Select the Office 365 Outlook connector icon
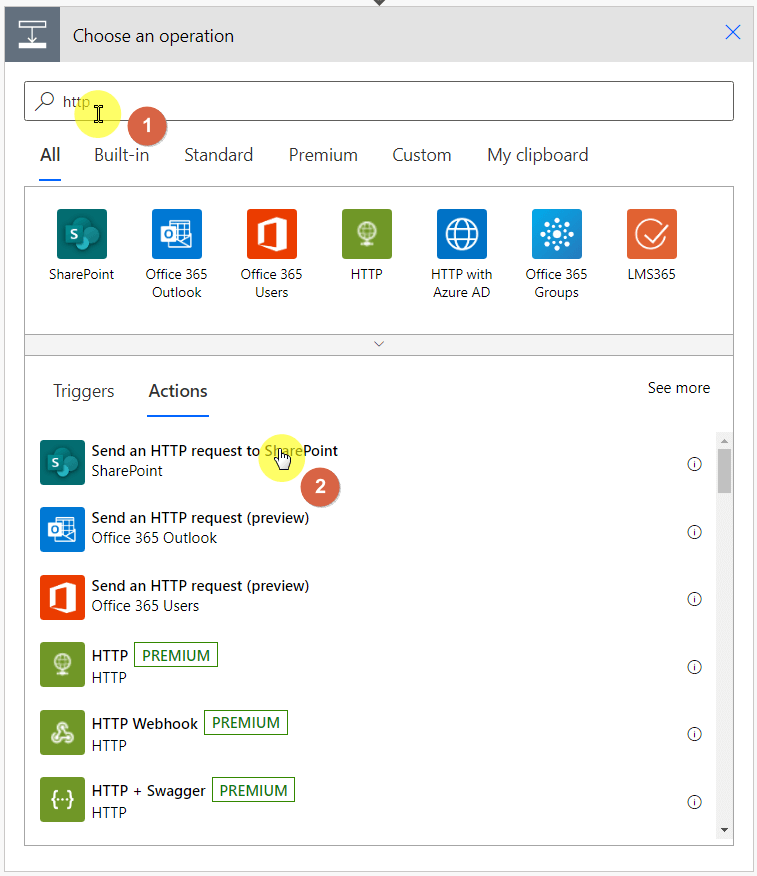The width and height of the screenshot is (757, 876). click(x=177, y=234)
